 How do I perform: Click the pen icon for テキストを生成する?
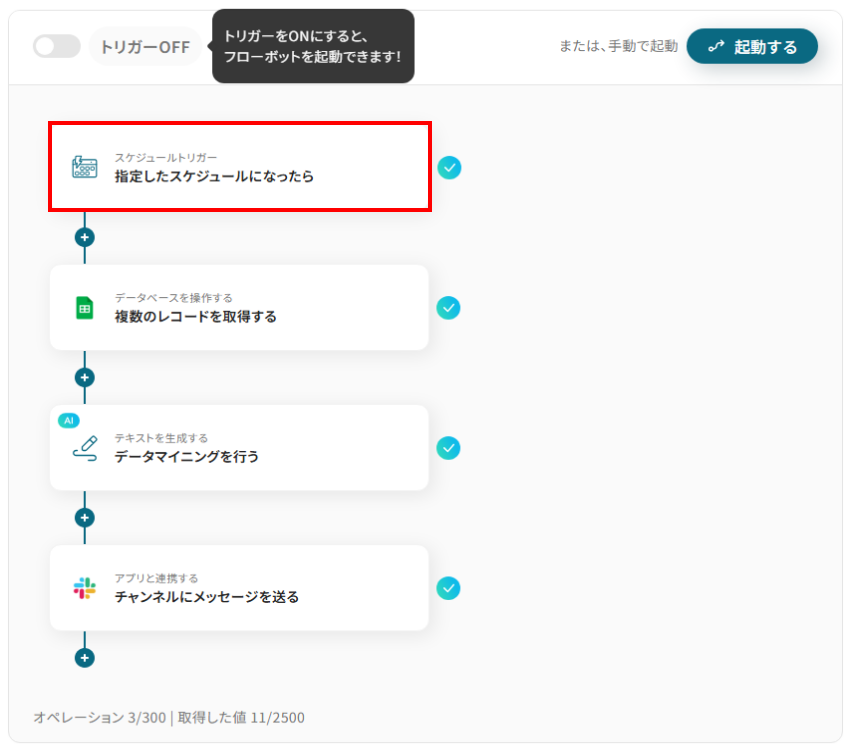click(x=86, y=448)
